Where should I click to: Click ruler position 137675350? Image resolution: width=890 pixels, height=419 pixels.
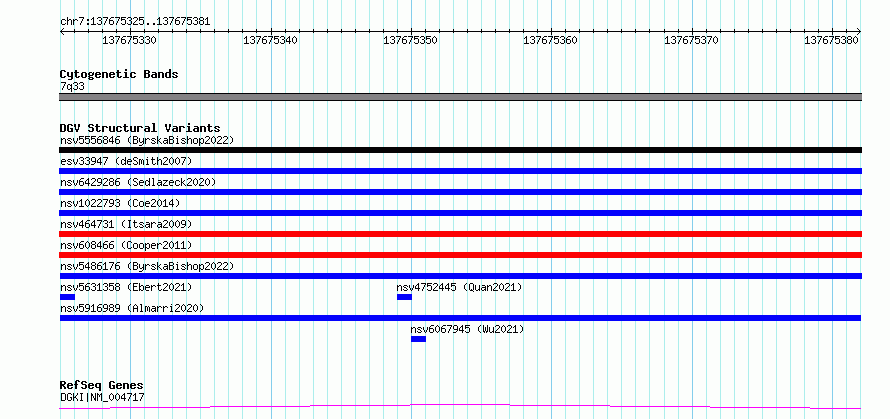coord(410,40)
